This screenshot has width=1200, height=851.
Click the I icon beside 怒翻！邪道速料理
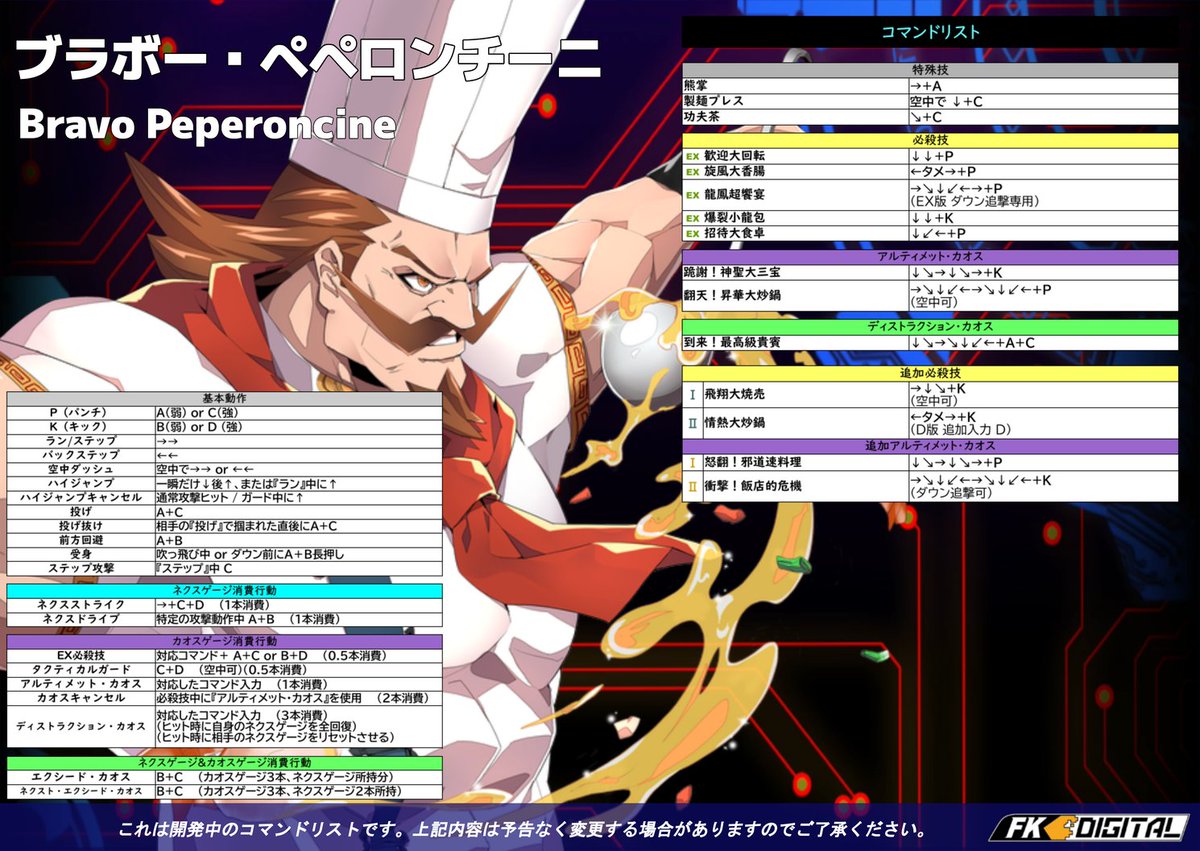[692, 462]
